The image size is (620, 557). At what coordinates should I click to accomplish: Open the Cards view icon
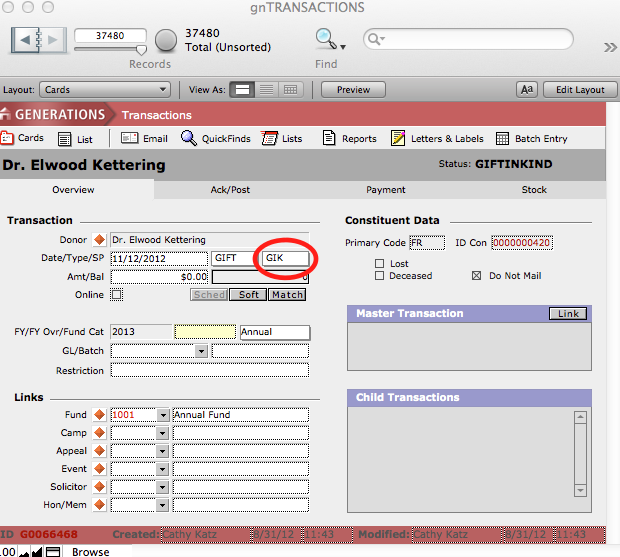[7, 139]
